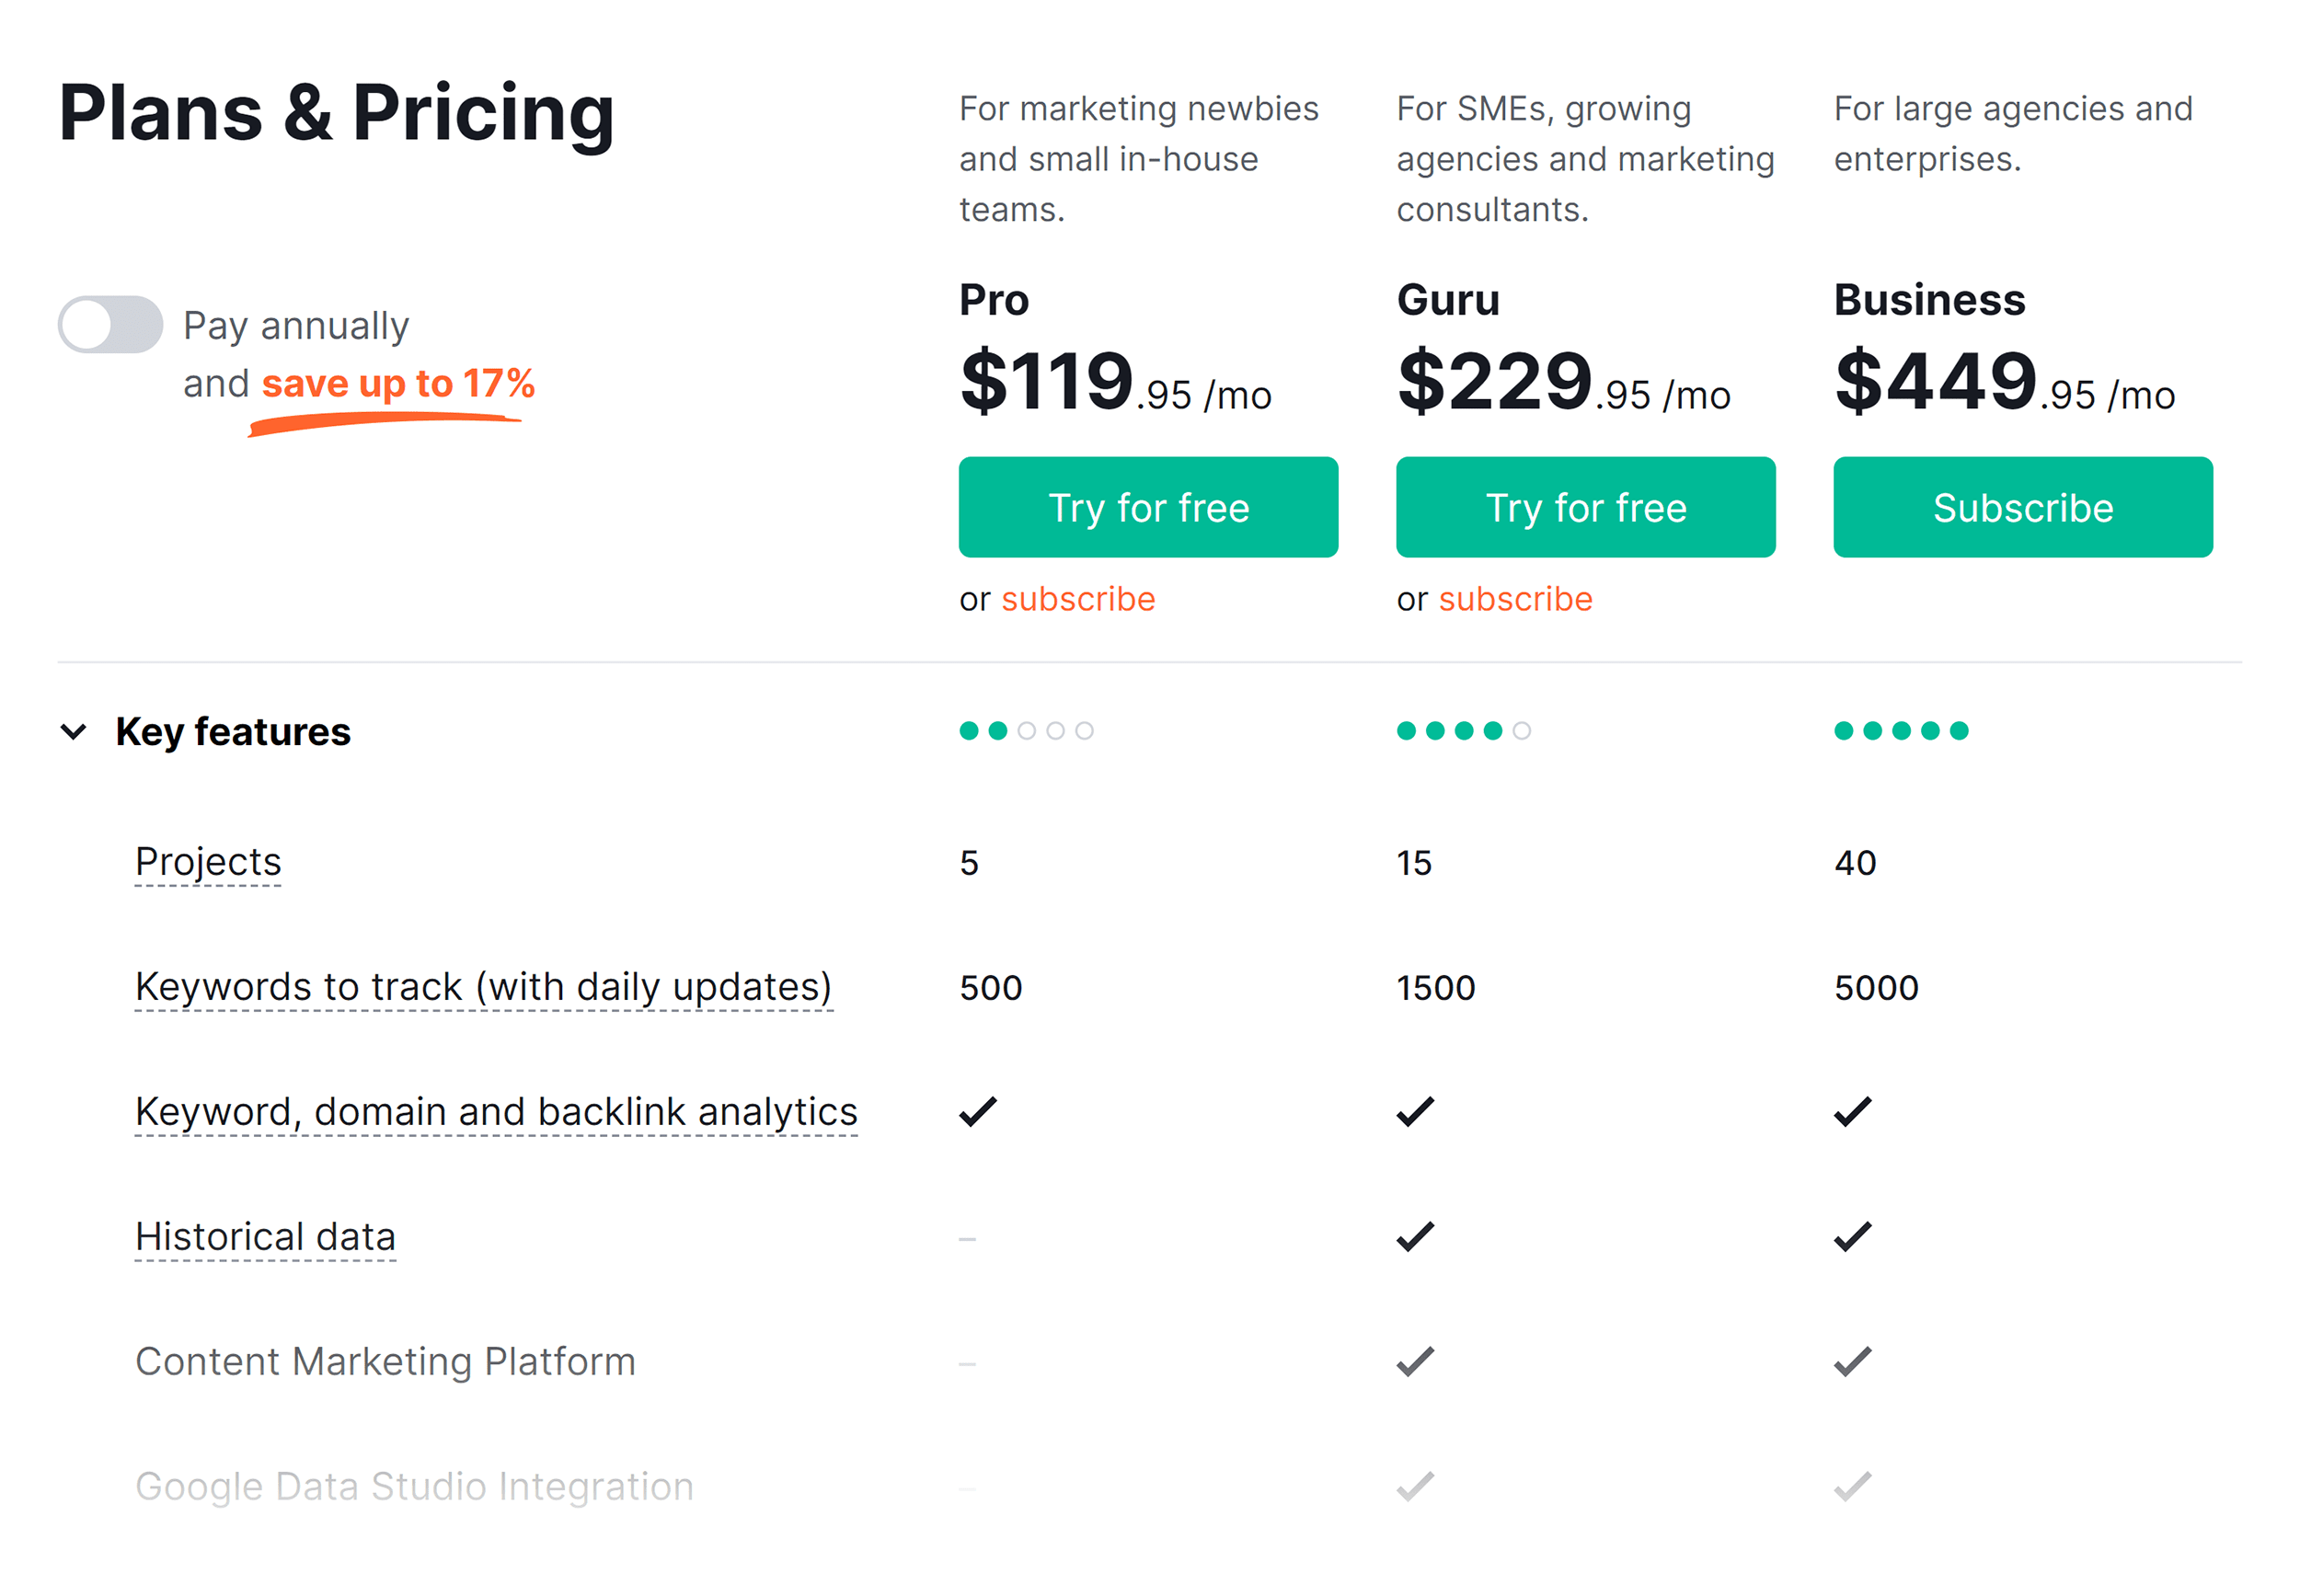Image resolution: width=2300 pixels, height=1596 pixels.
Task: Toggle the Pay annually switch
Action: pyautogui.click(x=110, y=324)
